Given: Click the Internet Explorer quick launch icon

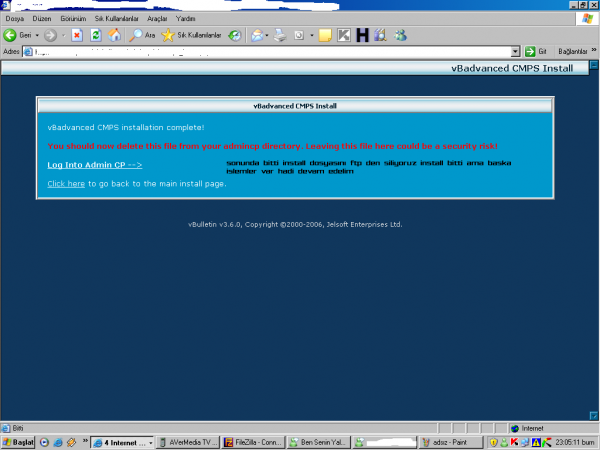Looking at the screenshot, I should pos(58,442).
